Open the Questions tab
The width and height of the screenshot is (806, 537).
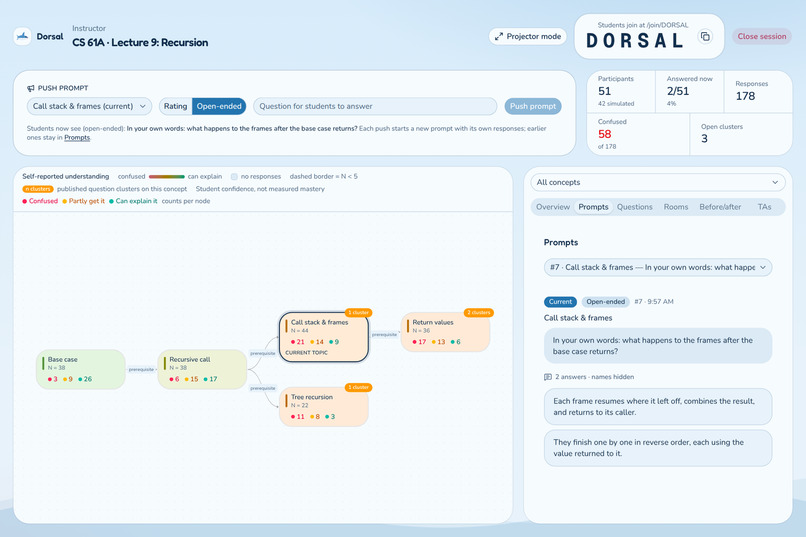[634, 207]
